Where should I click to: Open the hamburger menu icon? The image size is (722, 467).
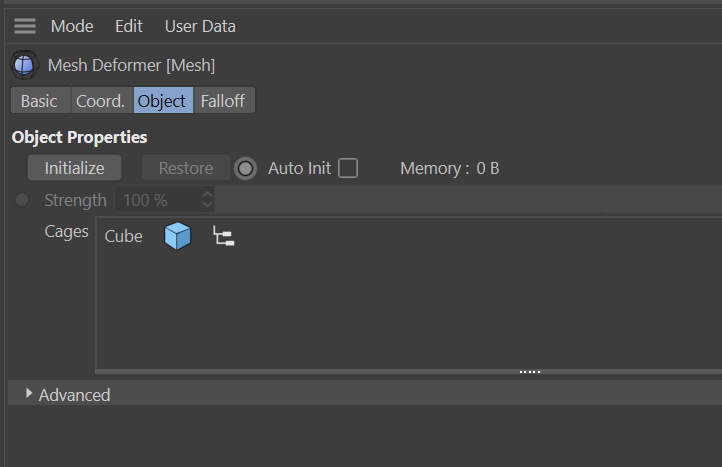25,26
